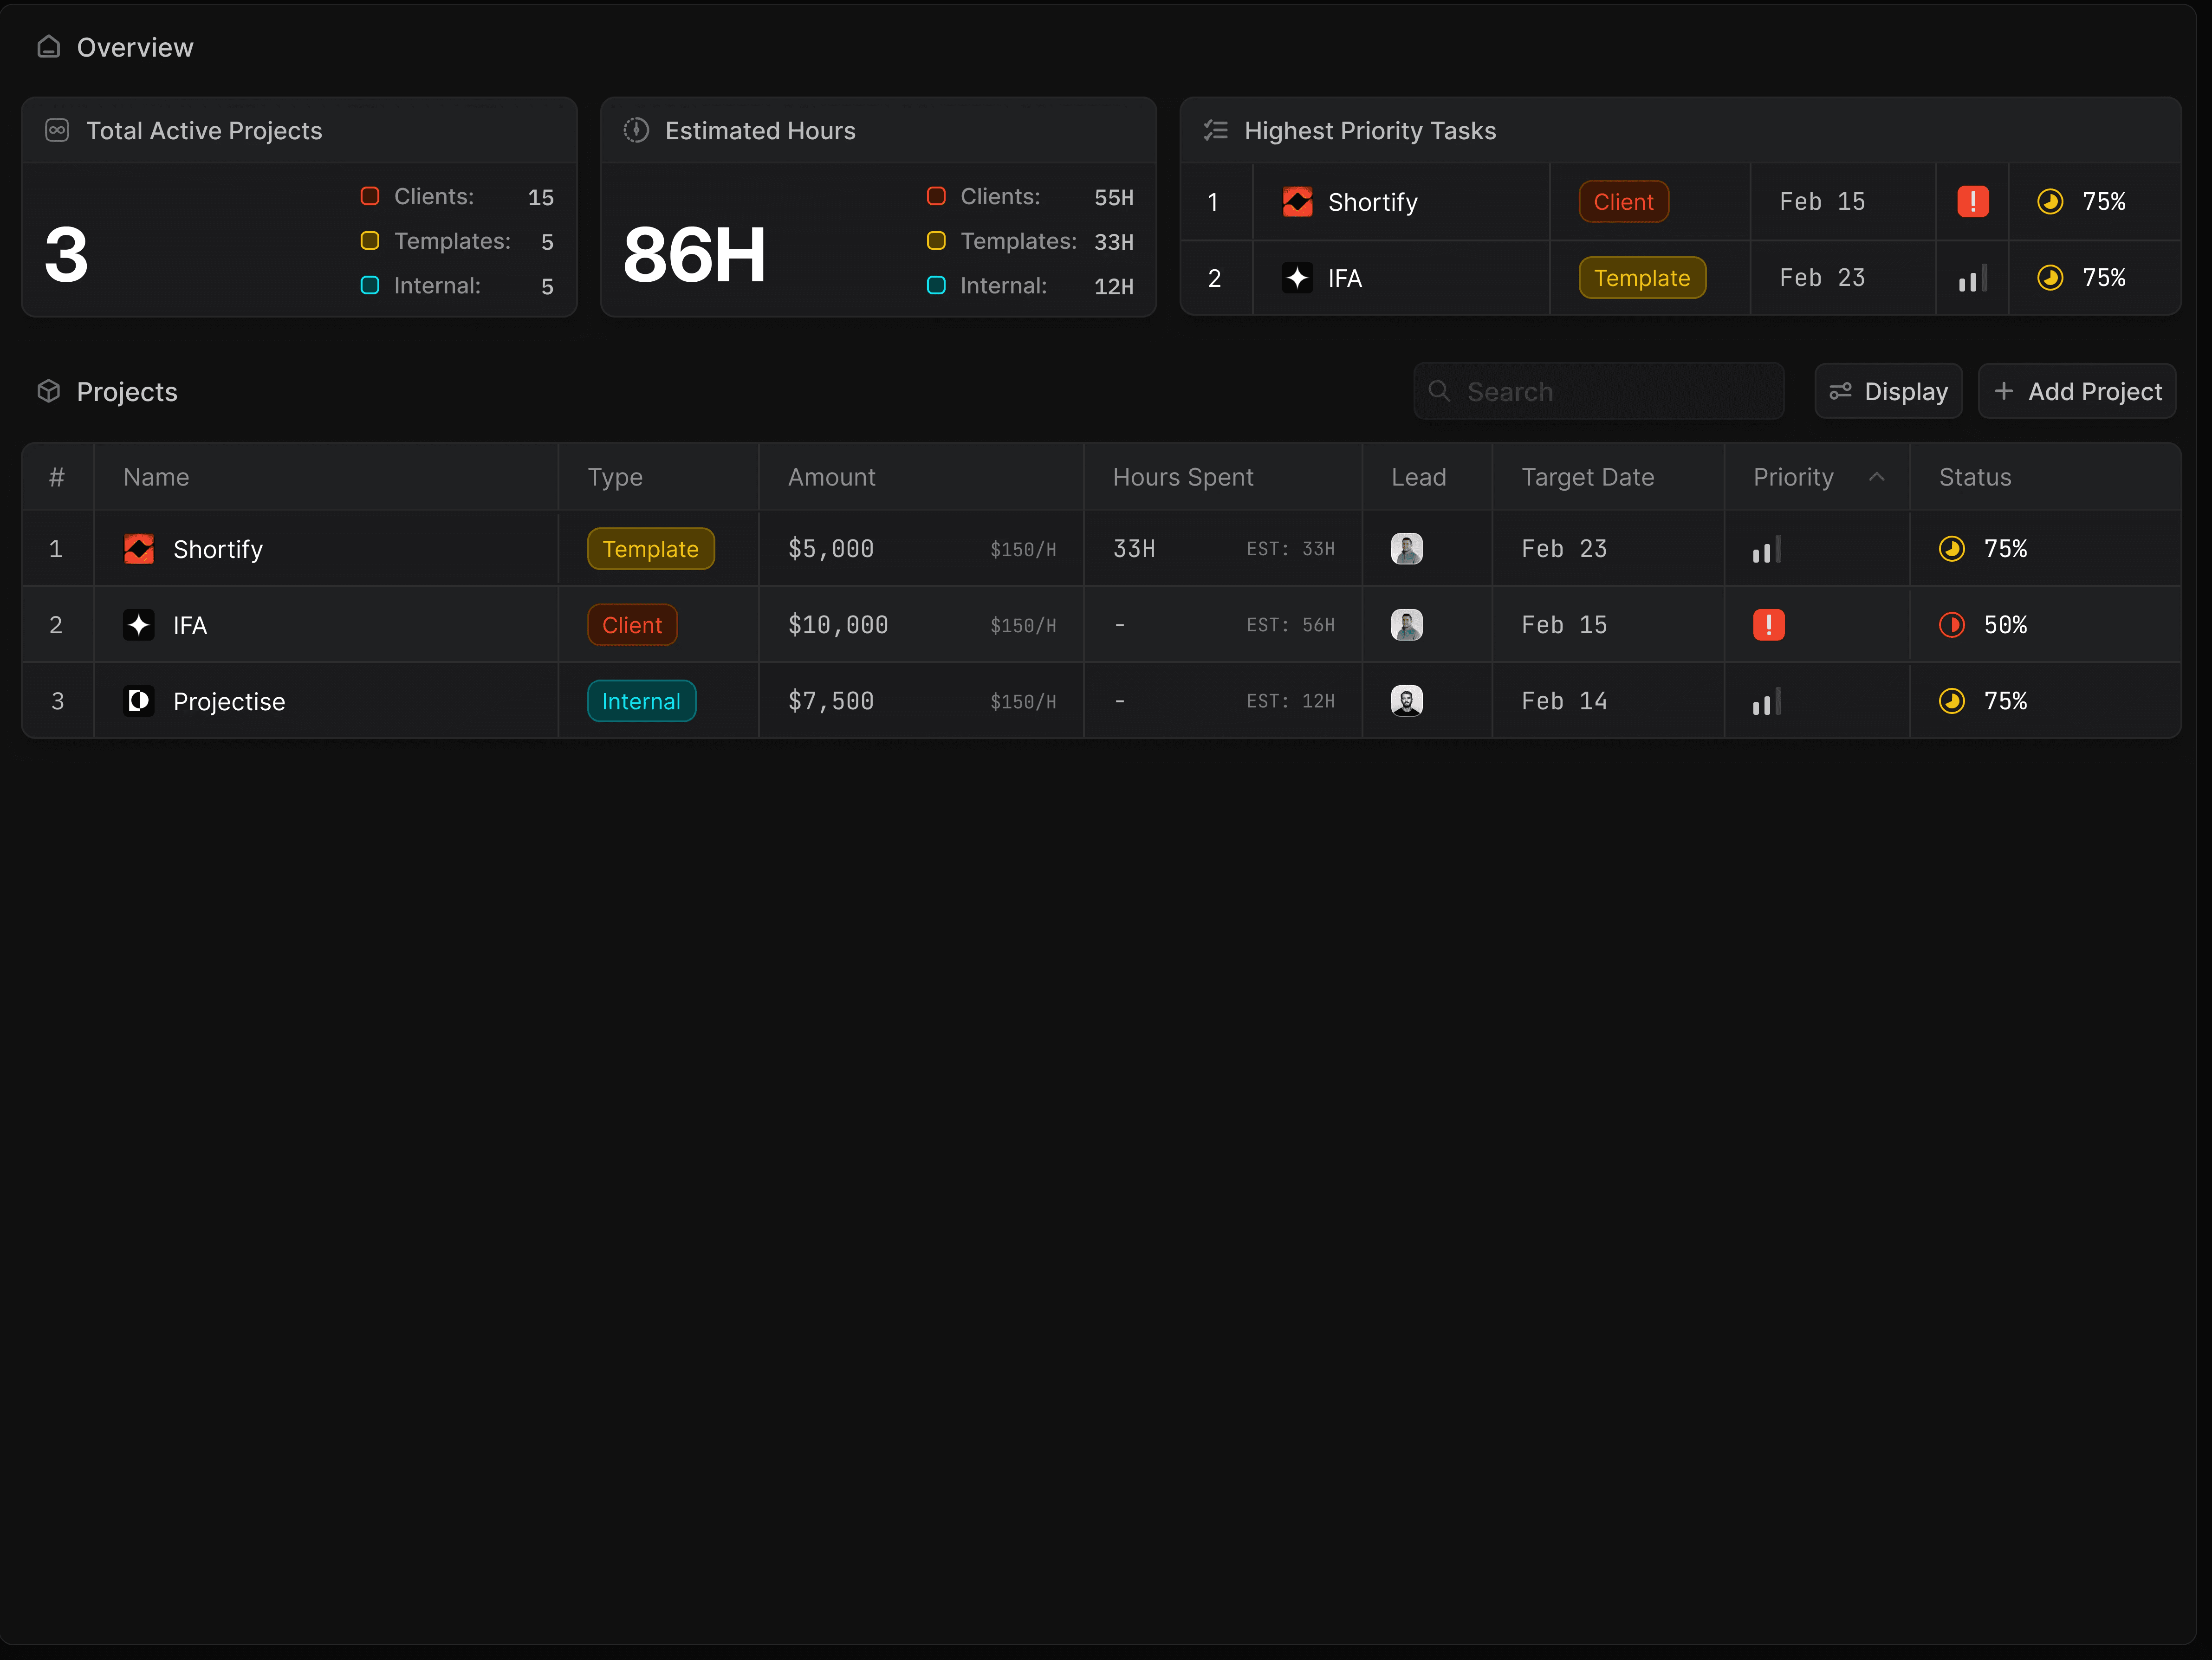The height and width of the screenshot is (1660, 2212).
Task: Click the Target Date column header
Action: [x=1587, y=477]
